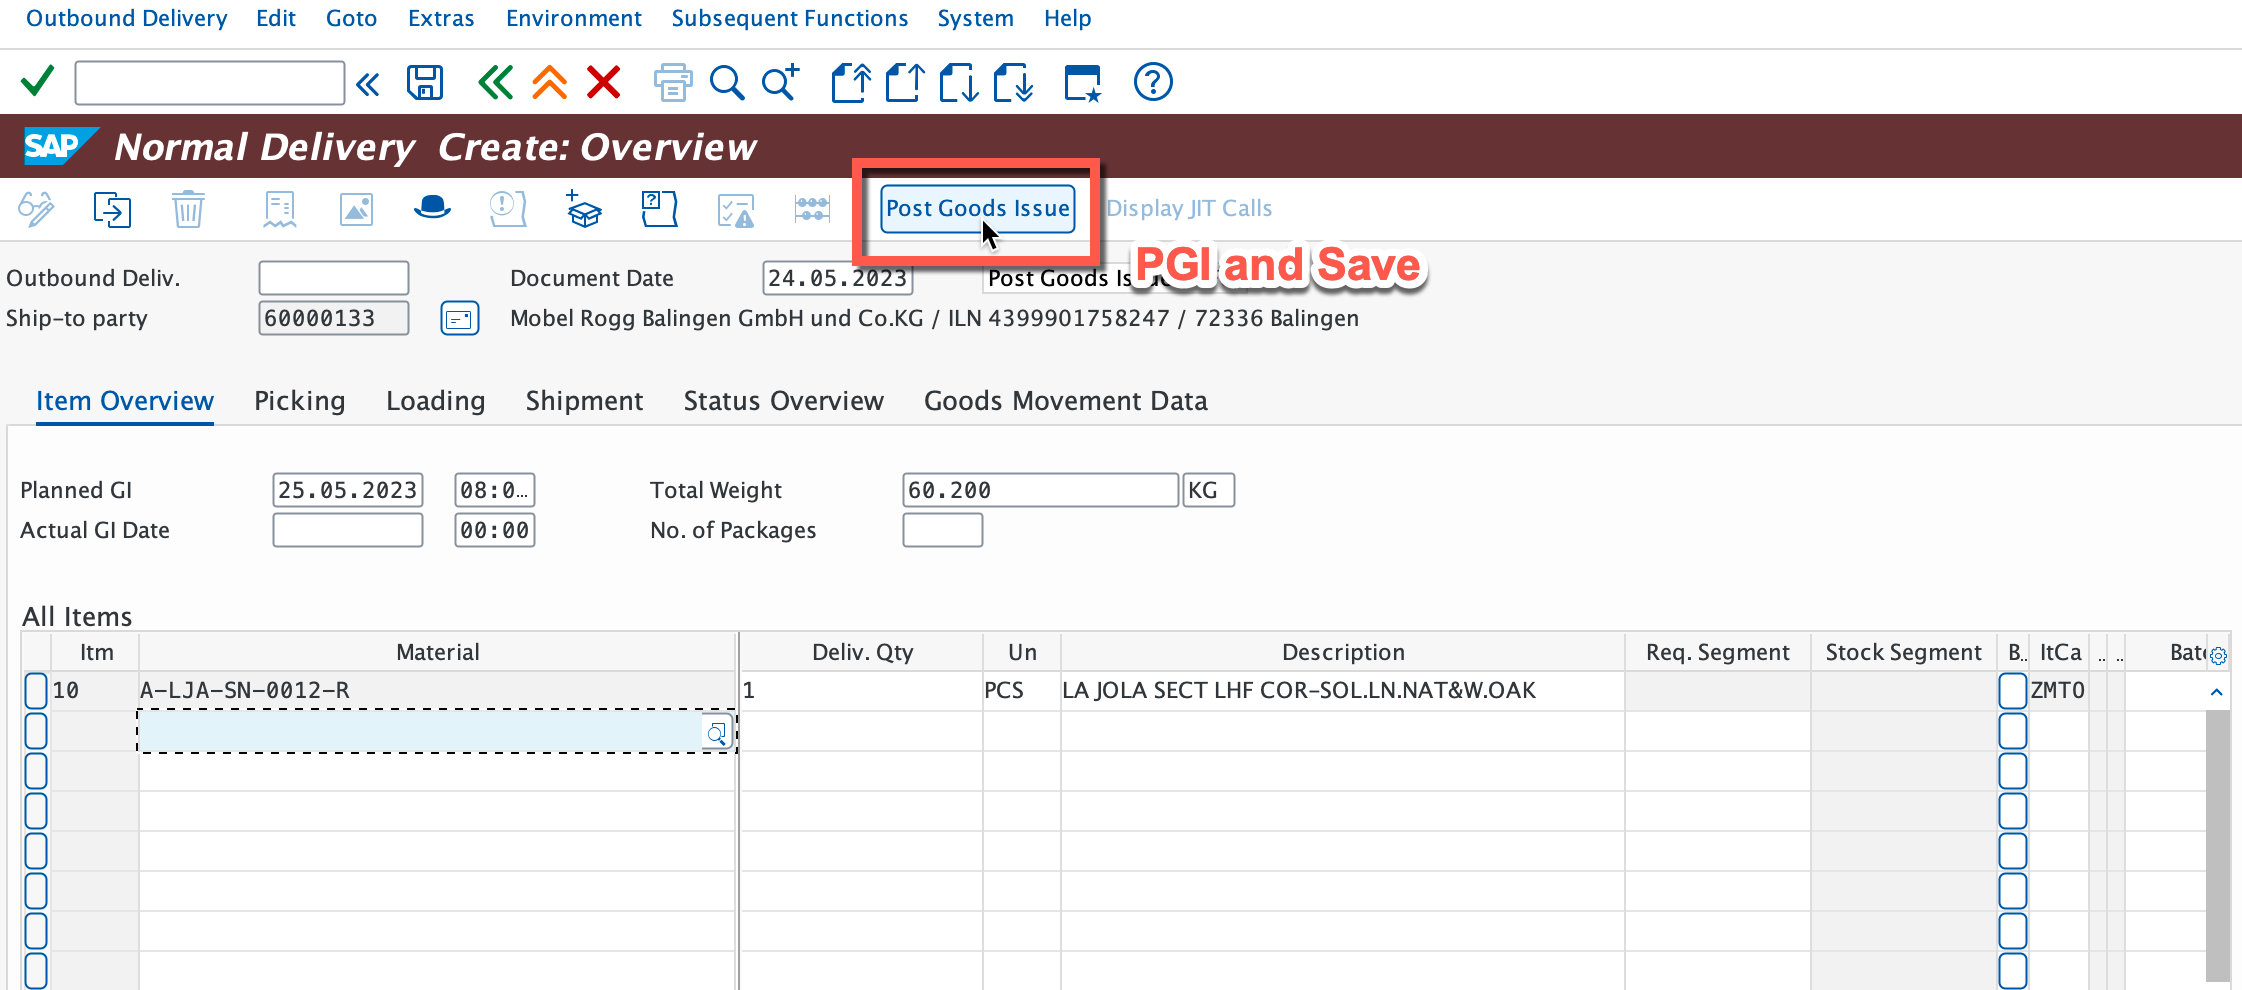2242x990 pixels.
Task: Select the second empty row's selector box
Action: click(36, 771)
